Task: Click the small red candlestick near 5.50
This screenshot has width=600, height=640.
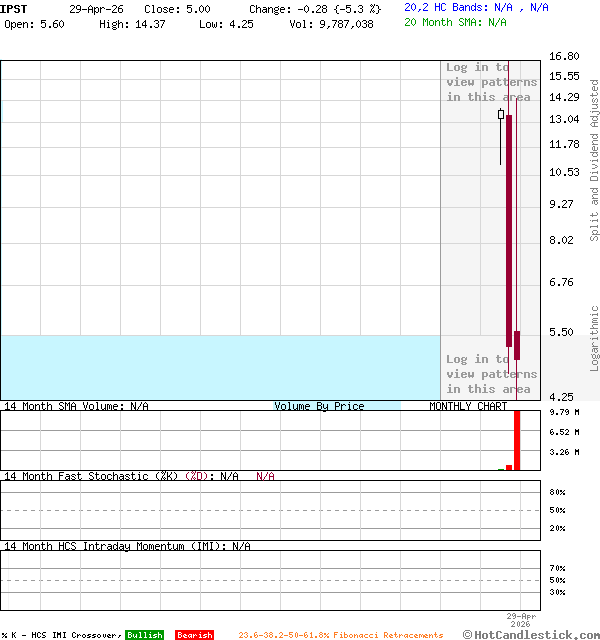Action: pyautogui.click(x=517, y=344)
